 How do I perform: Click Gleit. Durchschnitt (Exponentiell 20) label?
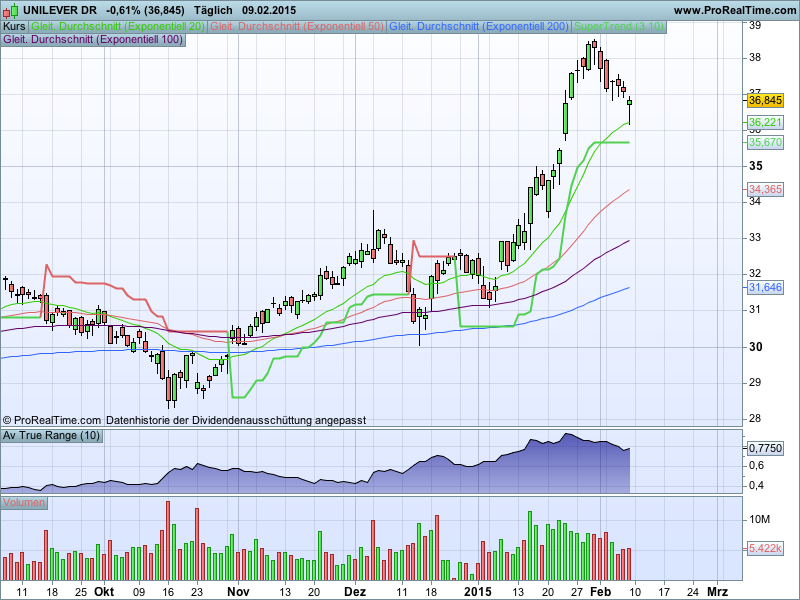[118, 27]
